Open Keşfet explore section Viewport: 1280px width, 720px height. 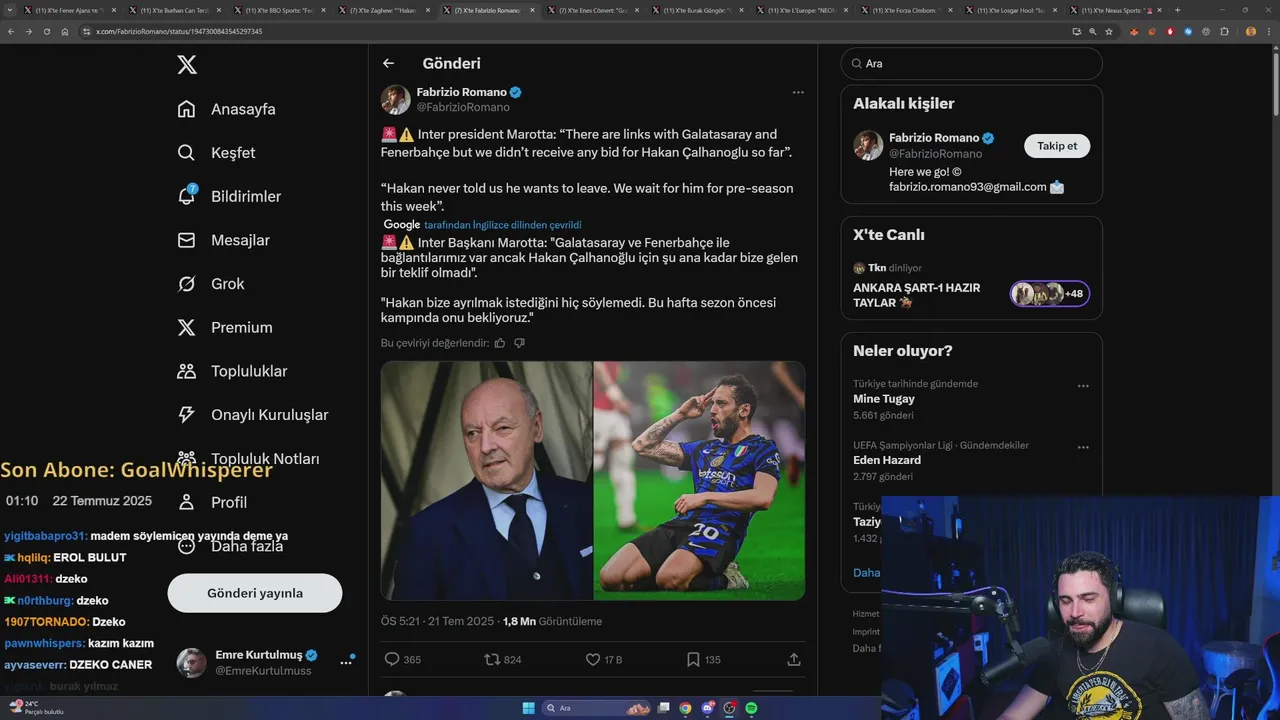(216, 153)
